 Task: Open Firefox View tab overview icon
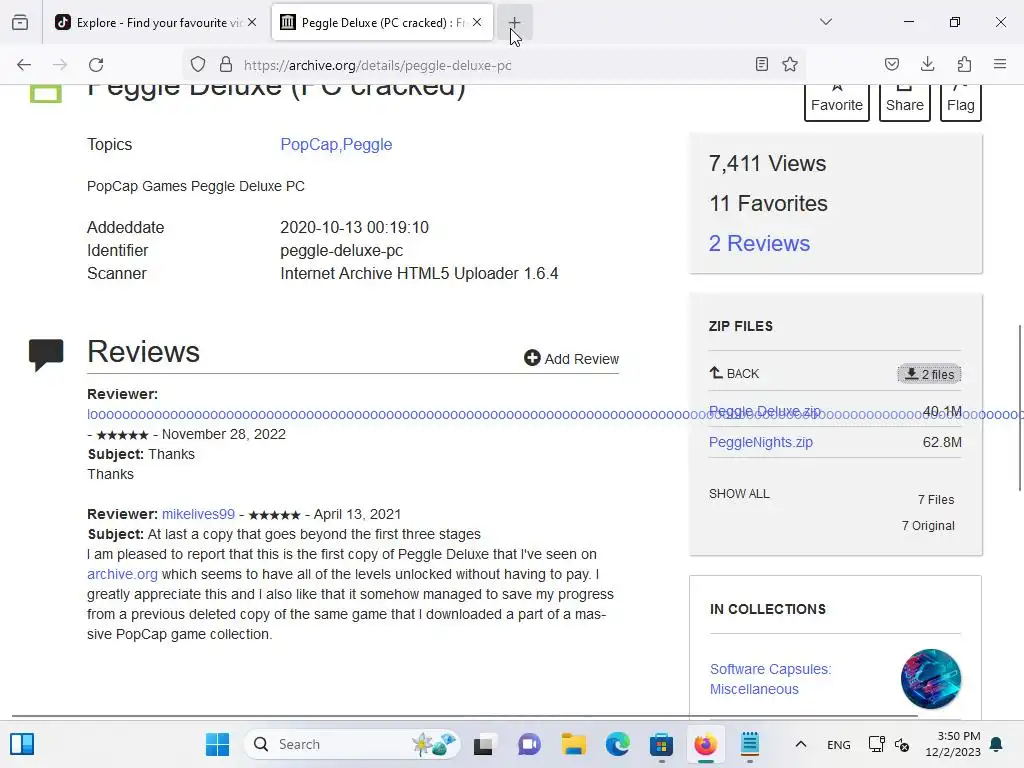point(20,22)
